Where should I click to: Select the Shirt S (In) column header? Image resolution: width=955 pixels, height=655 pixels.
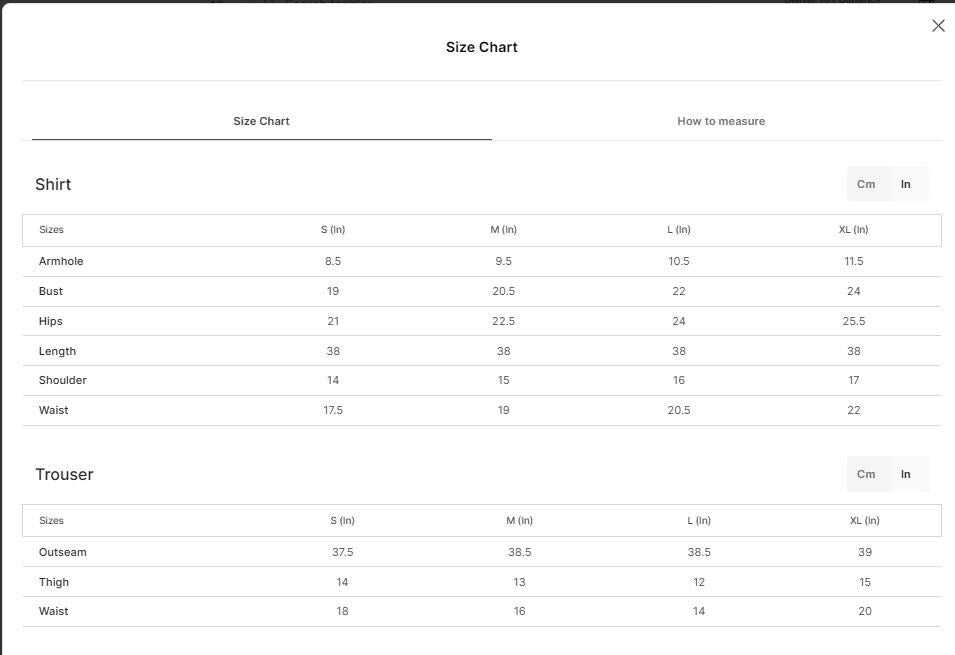(x=333, y=230)
